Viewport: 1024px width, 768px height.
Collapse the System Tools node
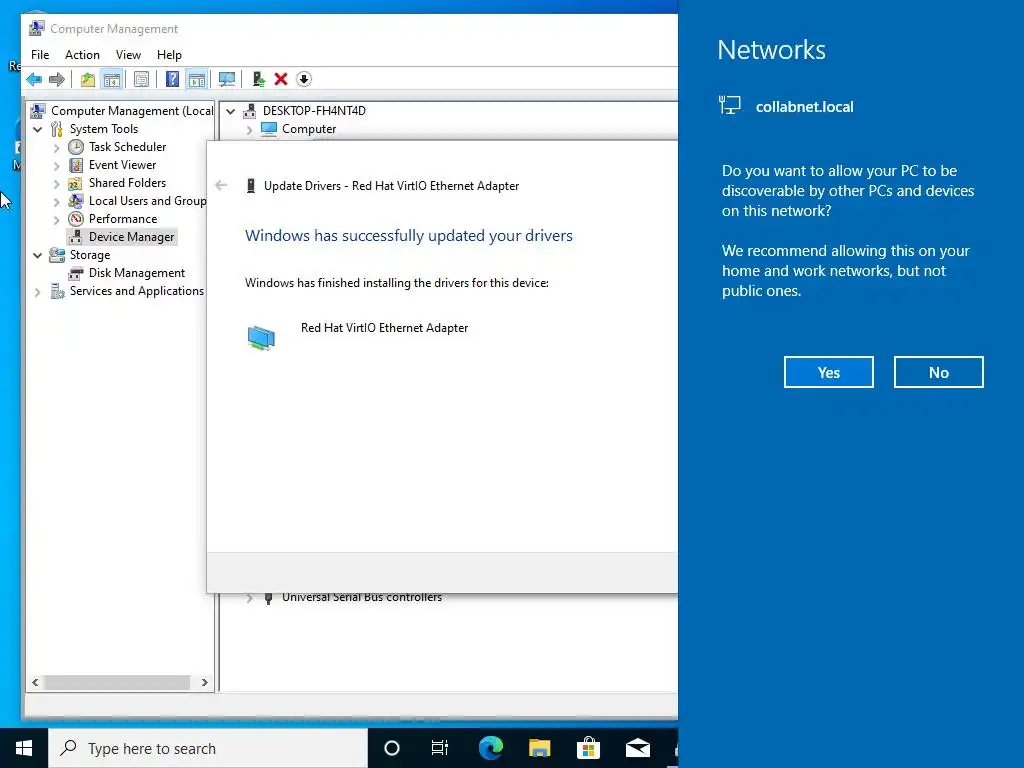coord(38,129)
